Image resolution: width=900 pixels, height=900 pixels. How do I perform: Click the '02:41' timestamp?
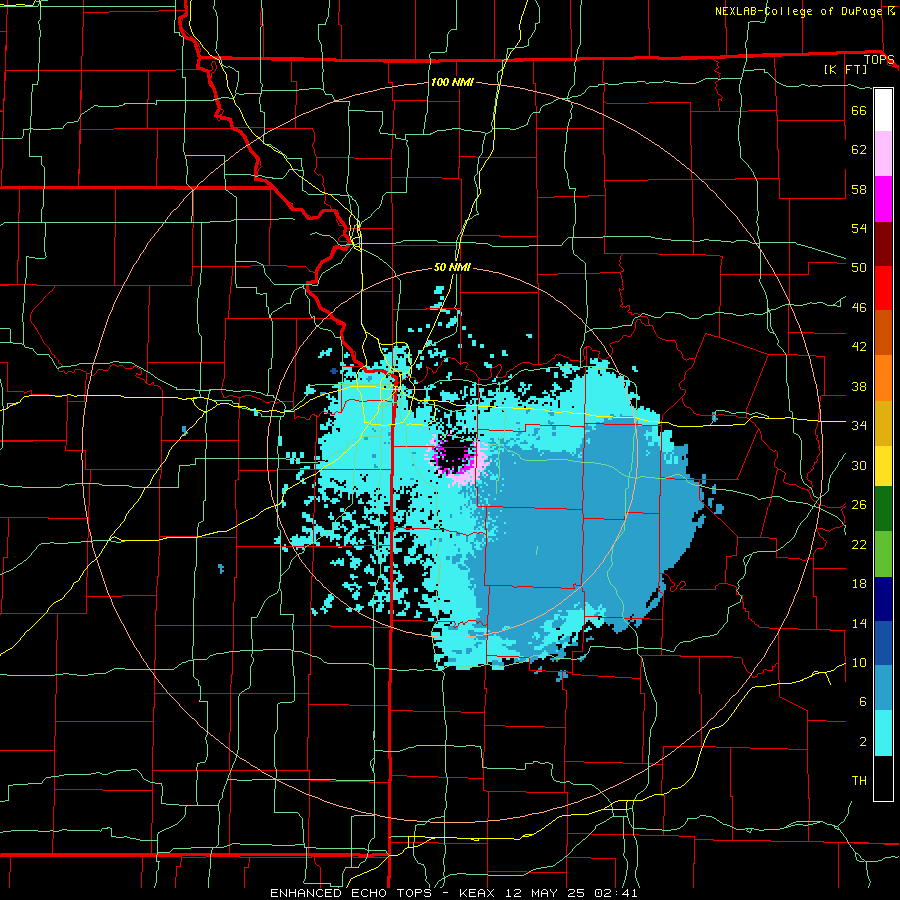click(616, 893)
